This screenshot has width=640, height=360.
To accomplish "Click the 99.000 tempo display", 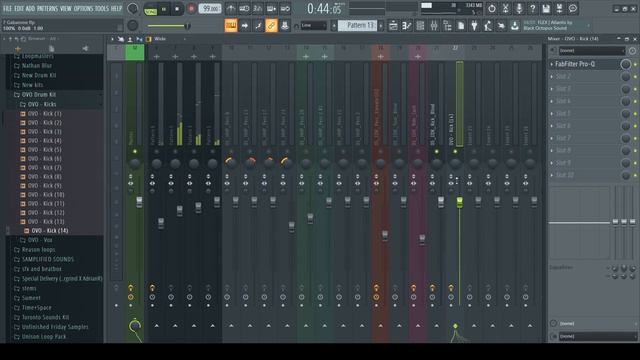I will pyautogui.click(x=210, y=9).
